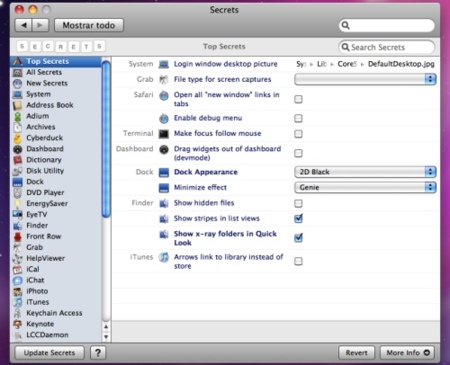The height and width of the screenshot is (365, 450).
Task: Enable Drag widgets out of dashboard checkbox
Action: 298,153
